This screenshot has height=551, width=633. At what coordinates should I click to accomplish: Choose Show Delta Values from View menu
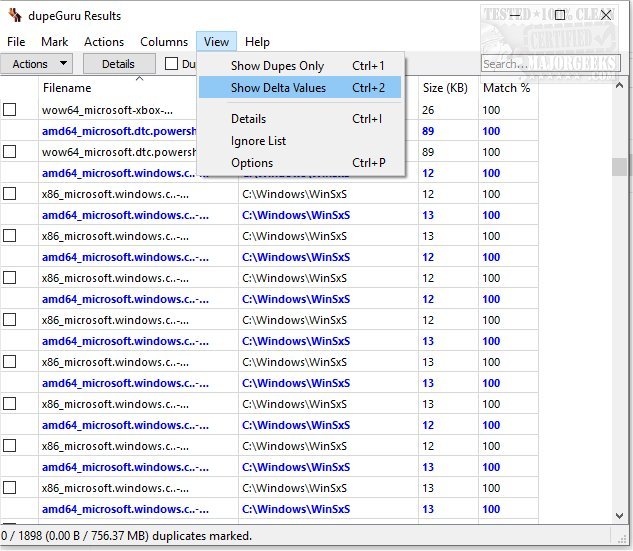(x=278, y=88)
